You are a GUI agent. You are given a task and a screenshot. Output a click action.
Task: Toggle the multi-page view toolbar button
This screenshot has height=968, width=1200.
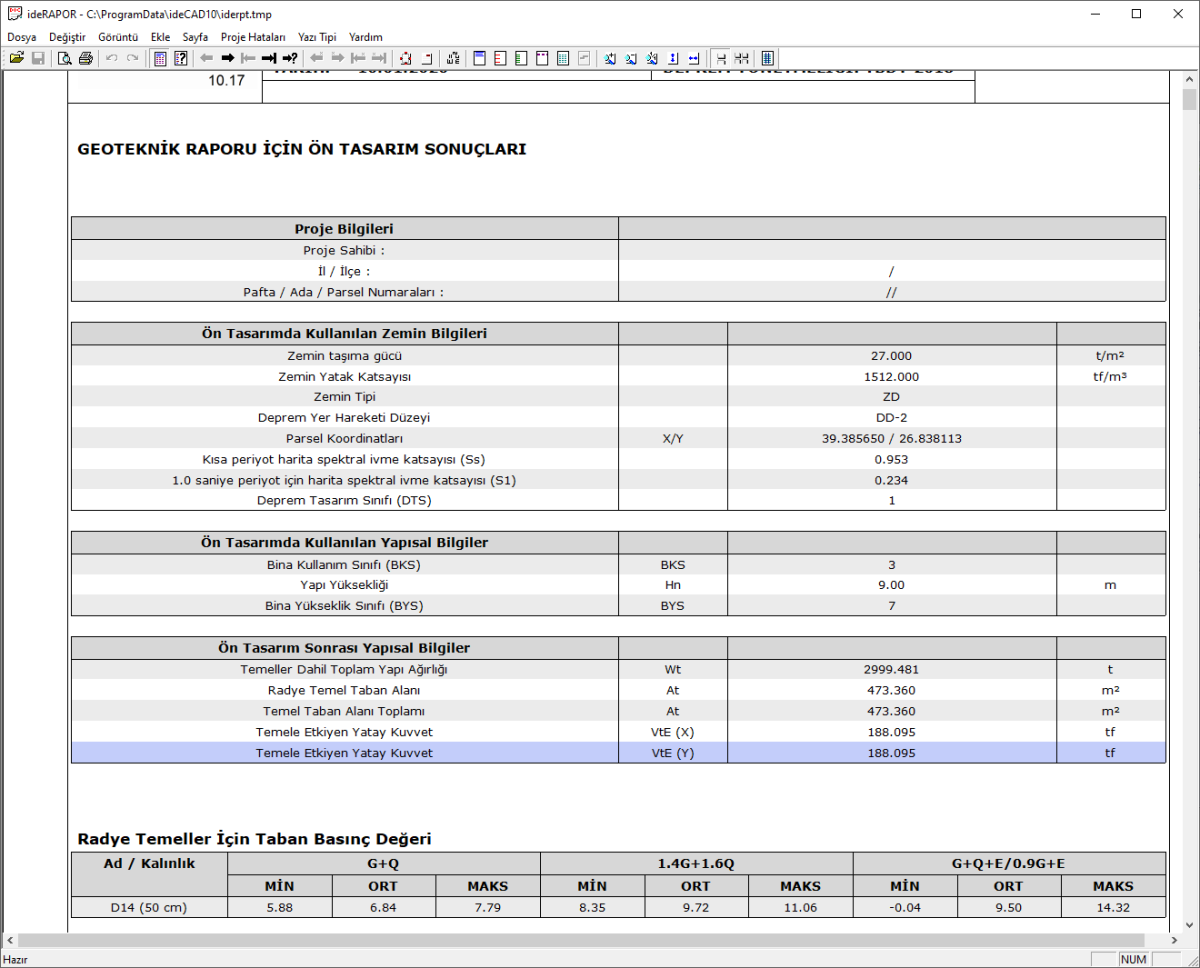[x=742, y=58]
